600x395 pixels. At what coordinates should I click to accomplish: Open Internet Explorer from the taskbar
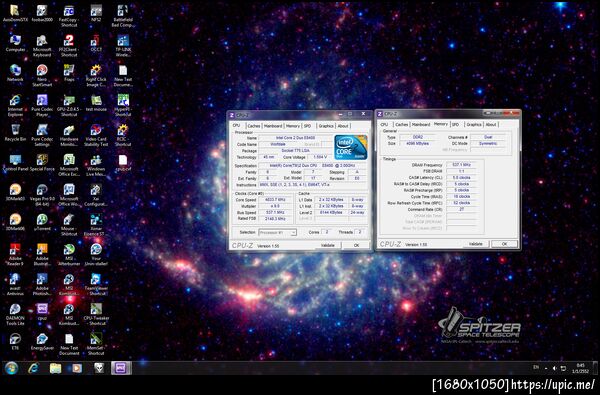click(x=34, y=368)
